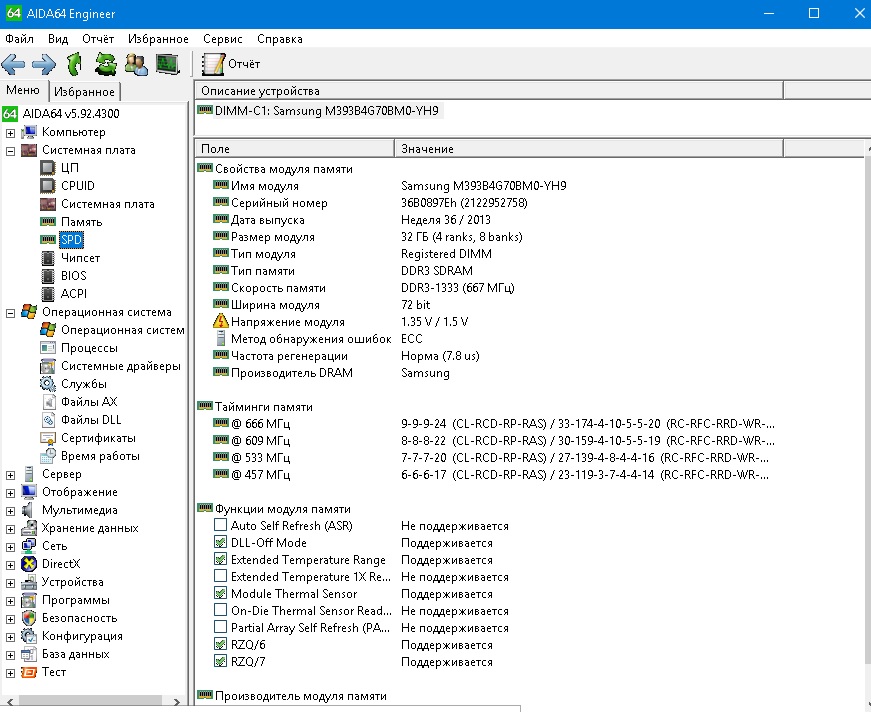Click the monitor diagnostics toolbar icon
The width and height of the screenshot is (871, 712).
point(167,64)
